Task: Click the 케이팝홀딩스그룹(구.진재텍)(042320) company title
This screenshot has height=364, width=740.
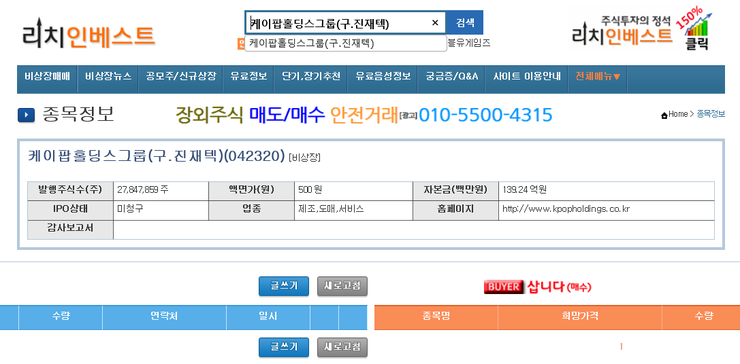Action: (156, 156)
